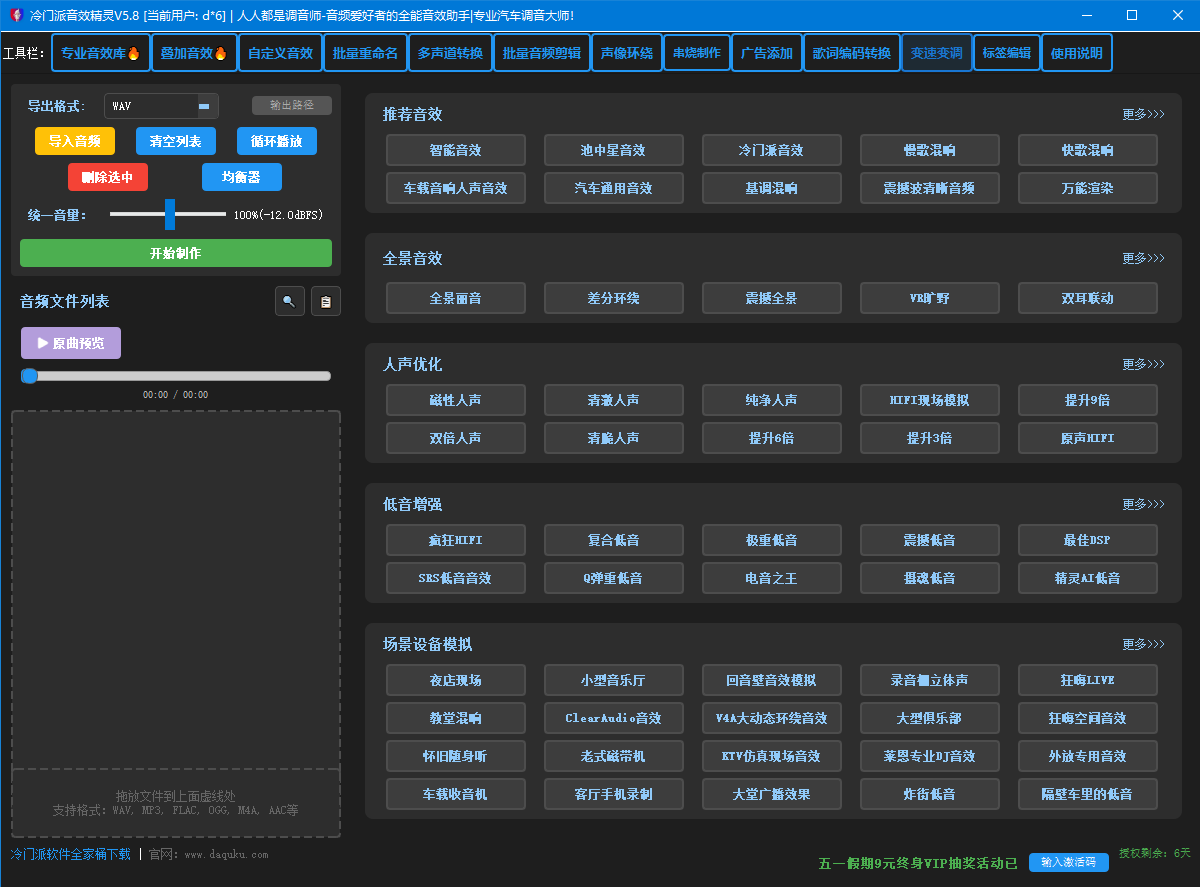Screen dimensions: 1200x887
Task: Open the 使用说明 help tab
Action: coord(1077,53)
